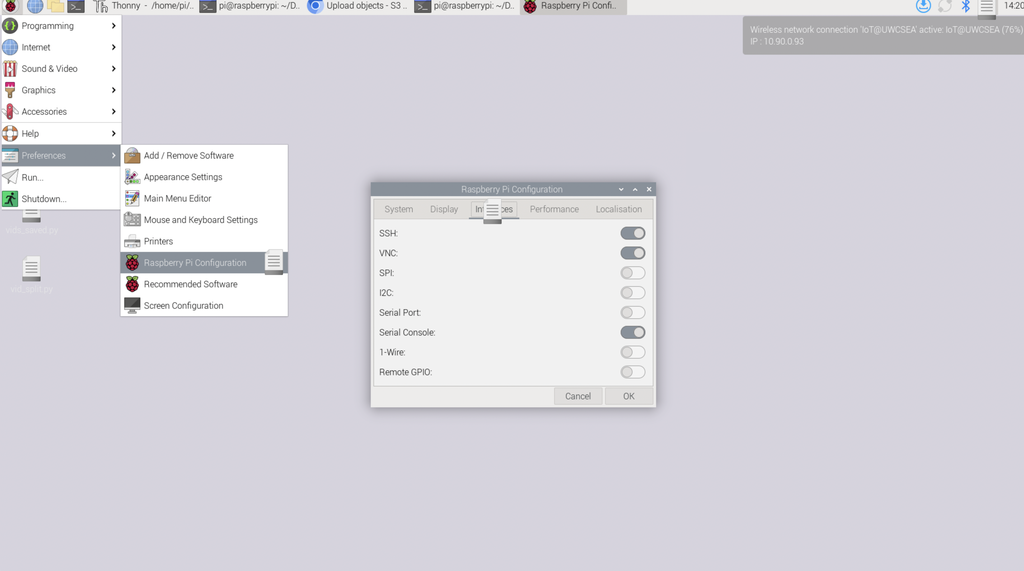
Task: Launch the Terminal icon in taskbar launcher
Action: click(x=76, y=7)
